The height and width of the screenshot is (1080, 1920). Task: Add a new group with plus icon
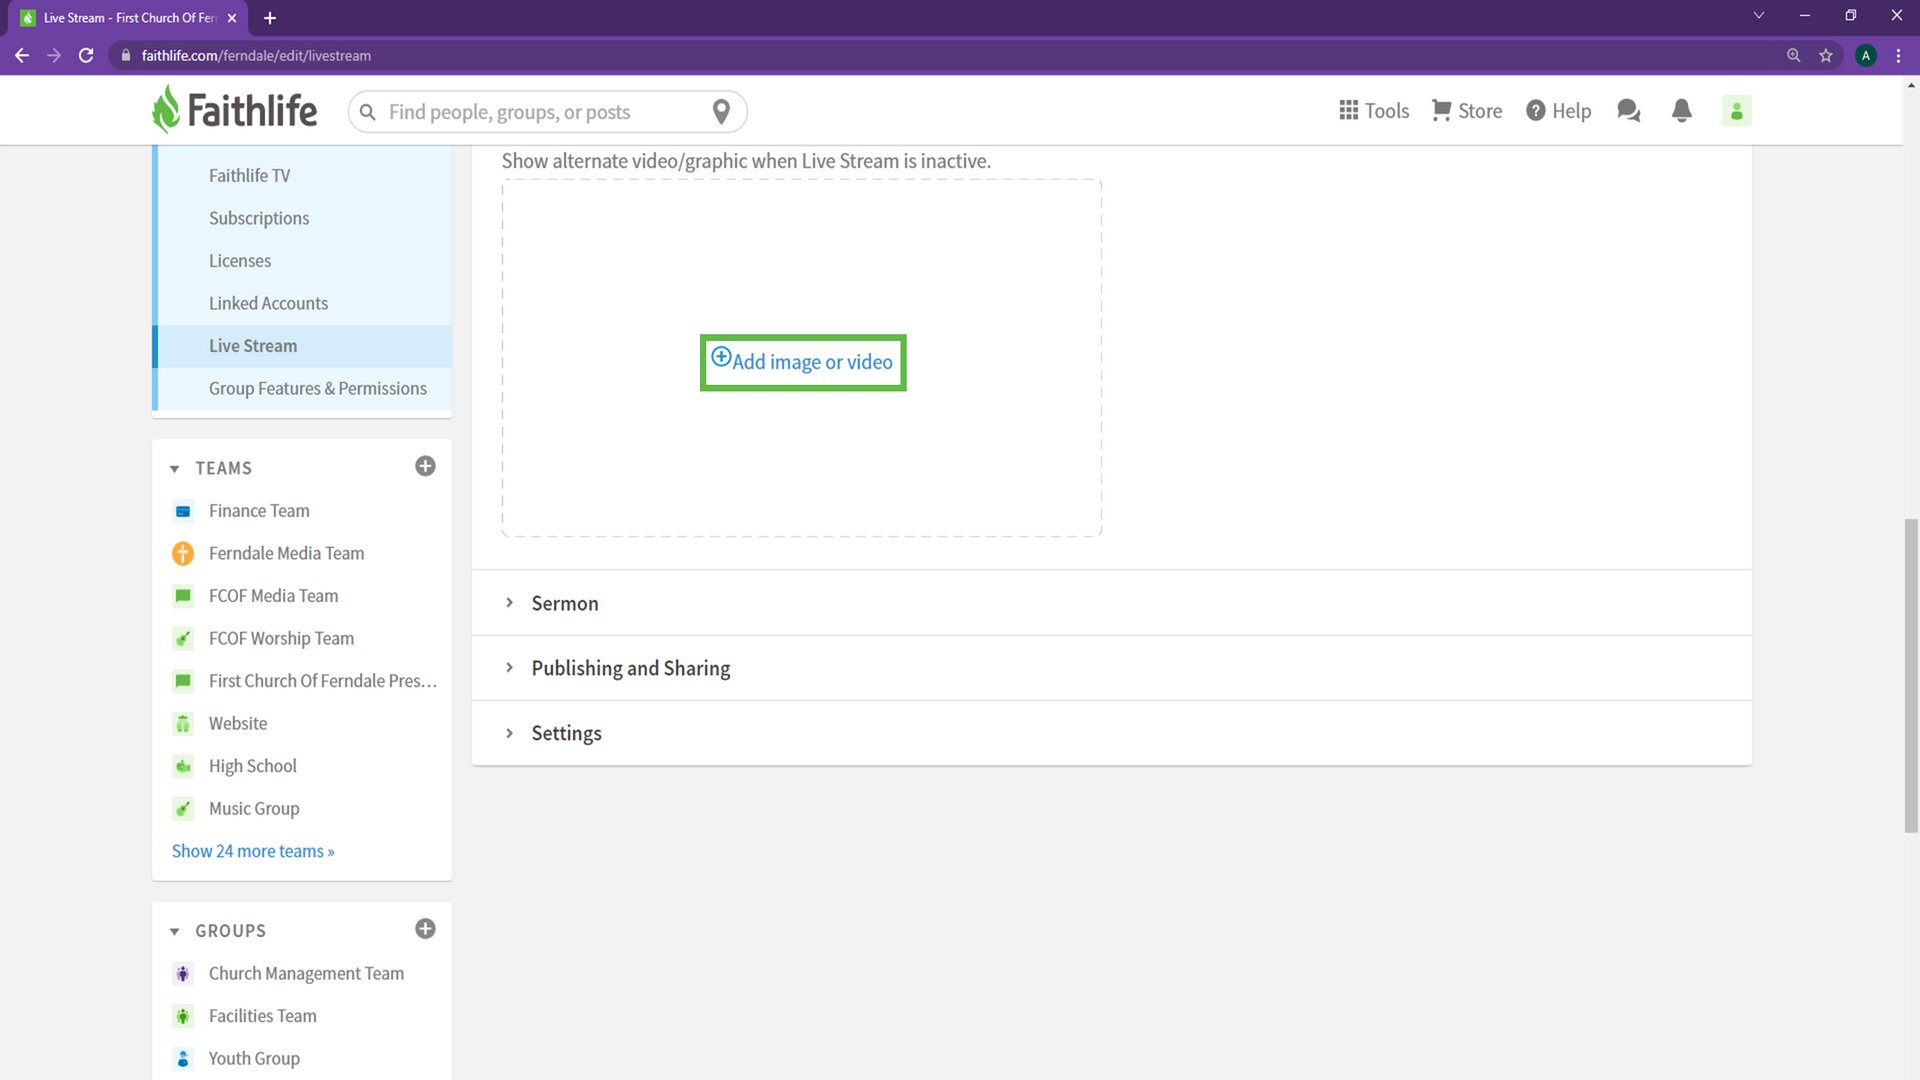point(425,929)
